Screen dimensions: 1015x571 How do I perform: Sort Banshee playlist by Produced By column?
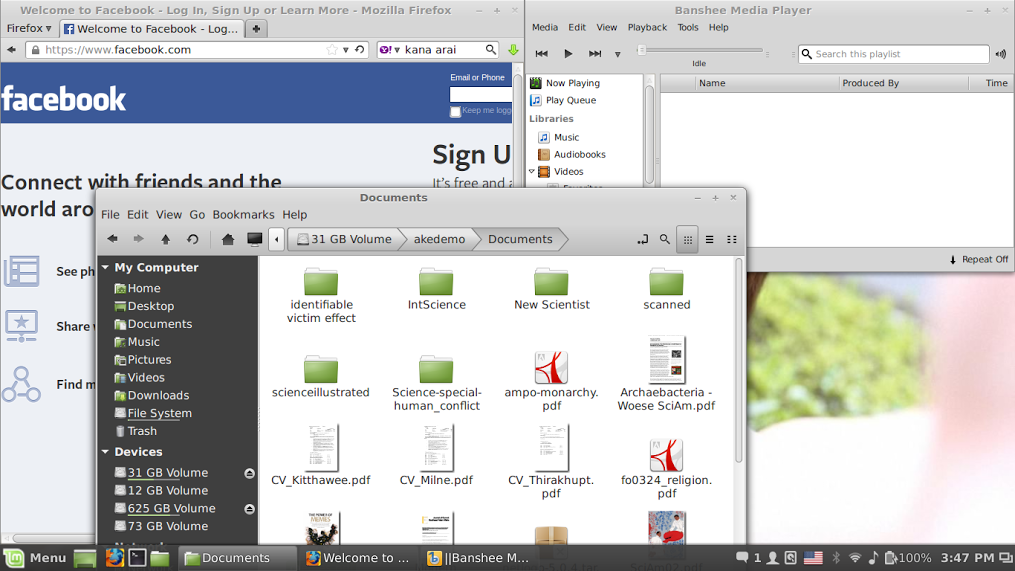click(x=904, y=83)
